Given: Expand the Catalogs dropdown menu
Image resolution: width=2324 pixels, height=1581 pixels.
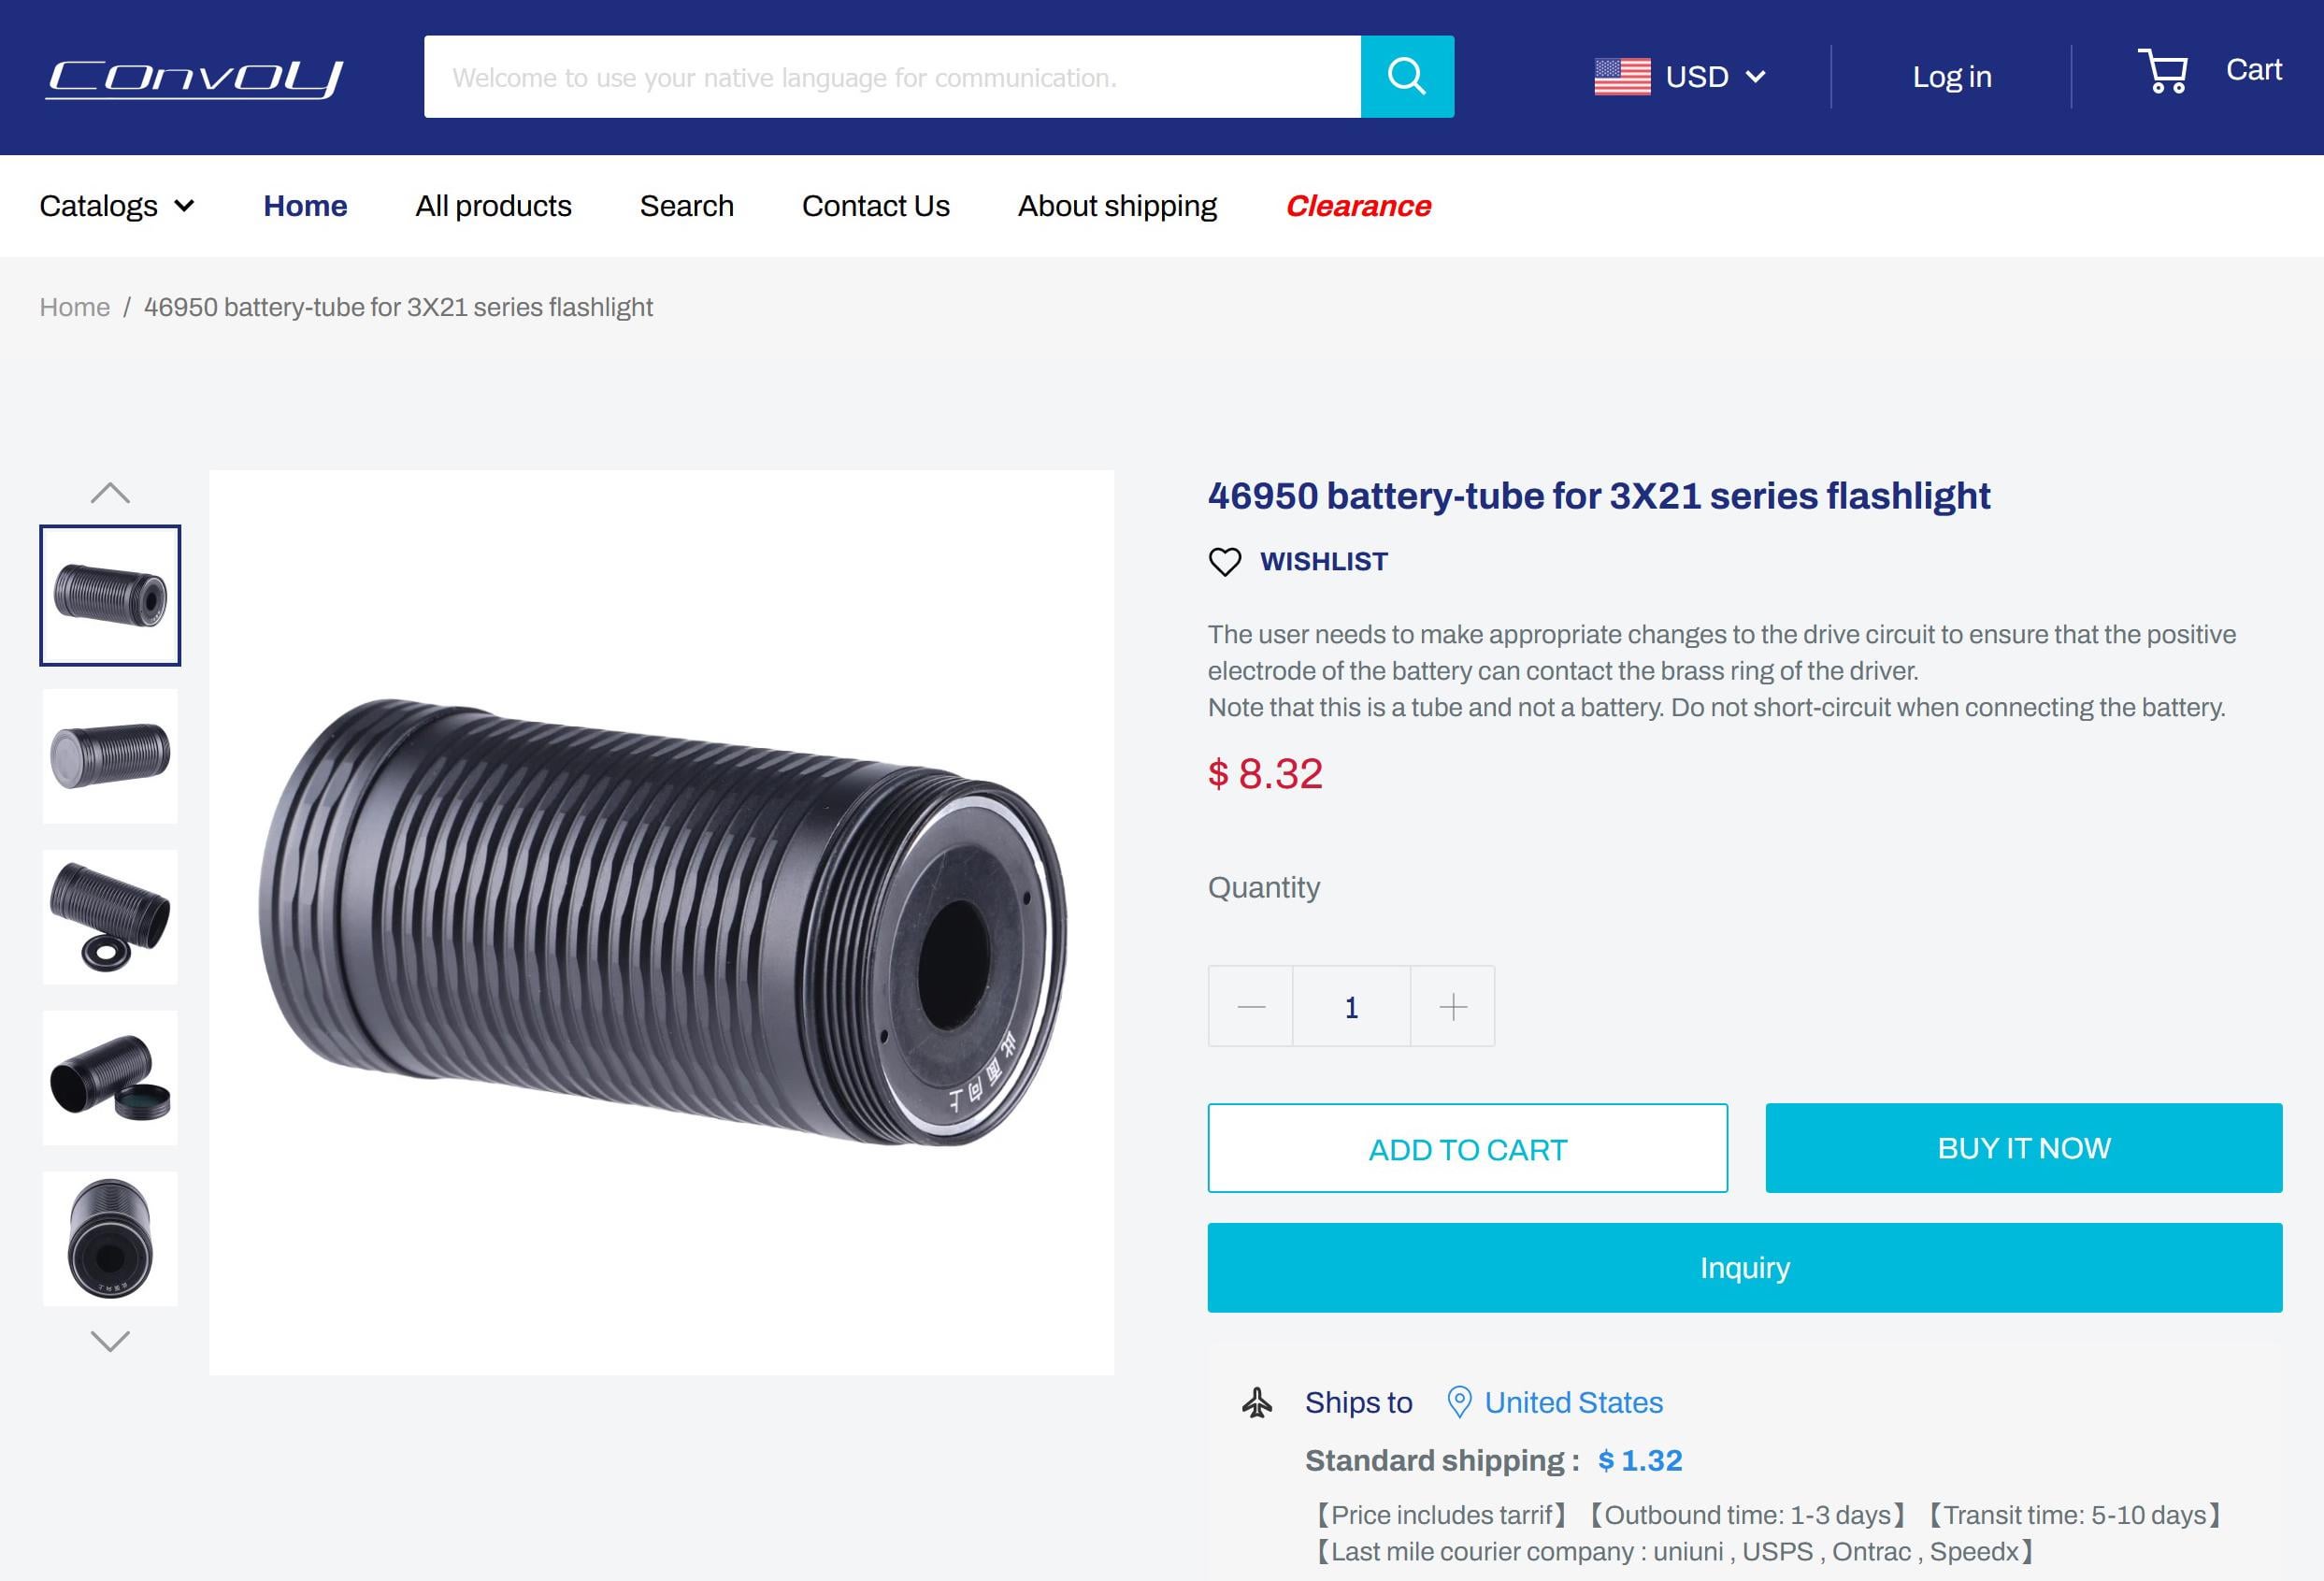Looking at the screenshot, I should tap(116, 206).
